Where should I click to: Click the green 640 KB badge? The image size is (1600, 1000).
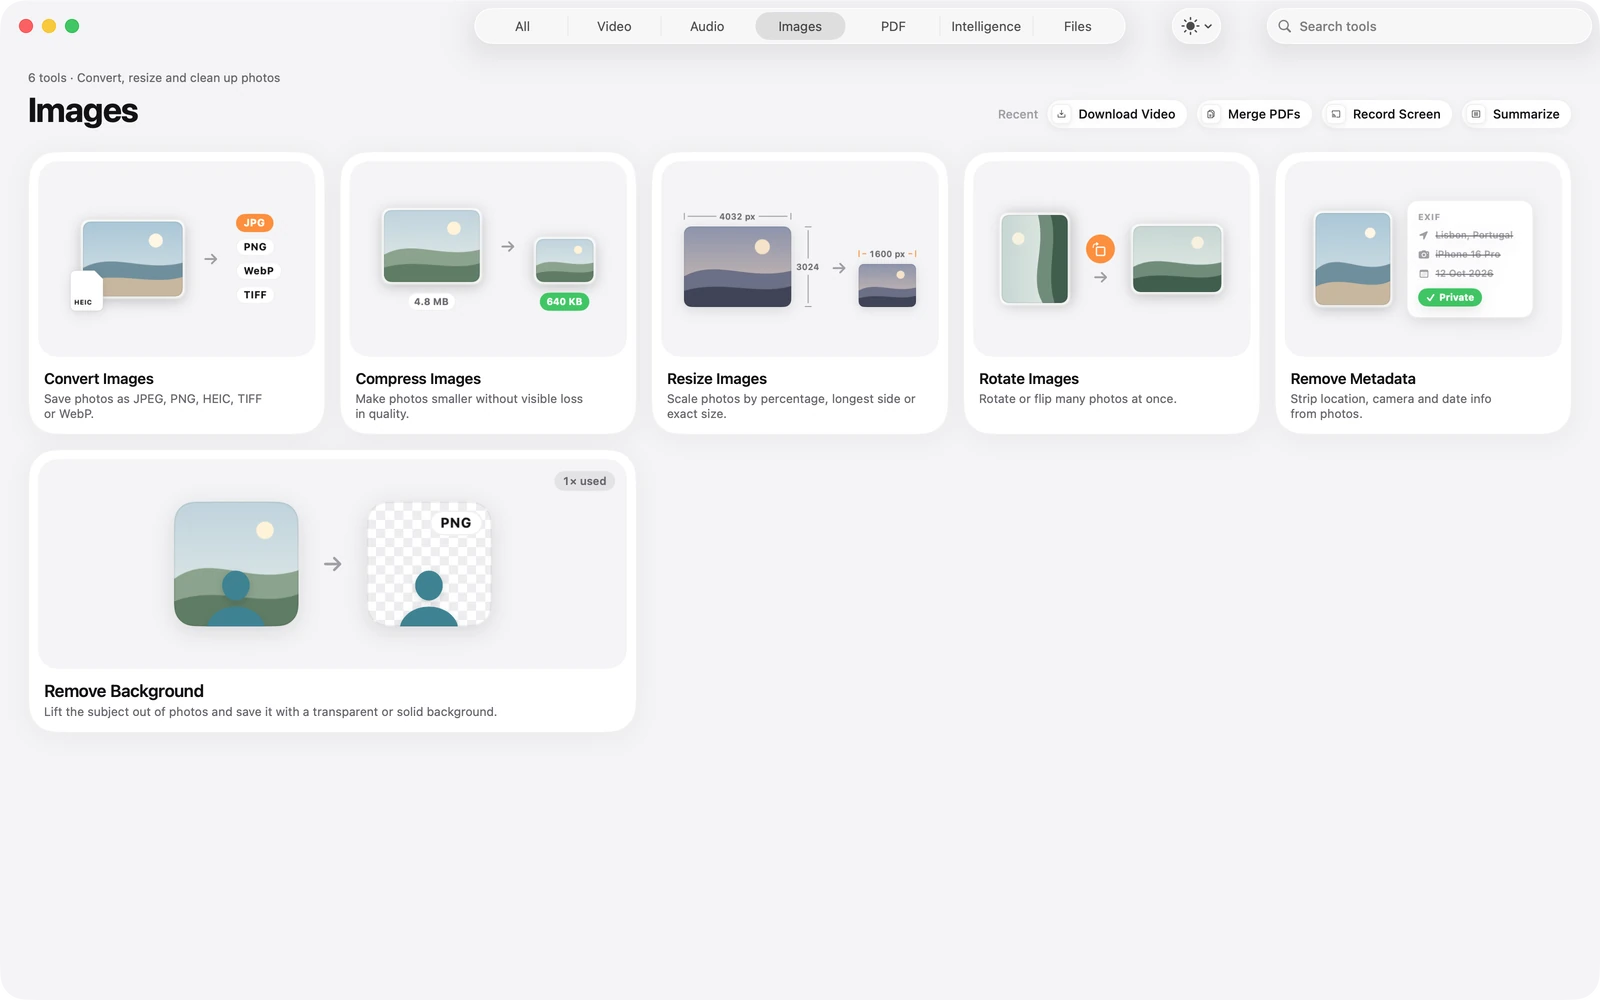tap(564, 301)
